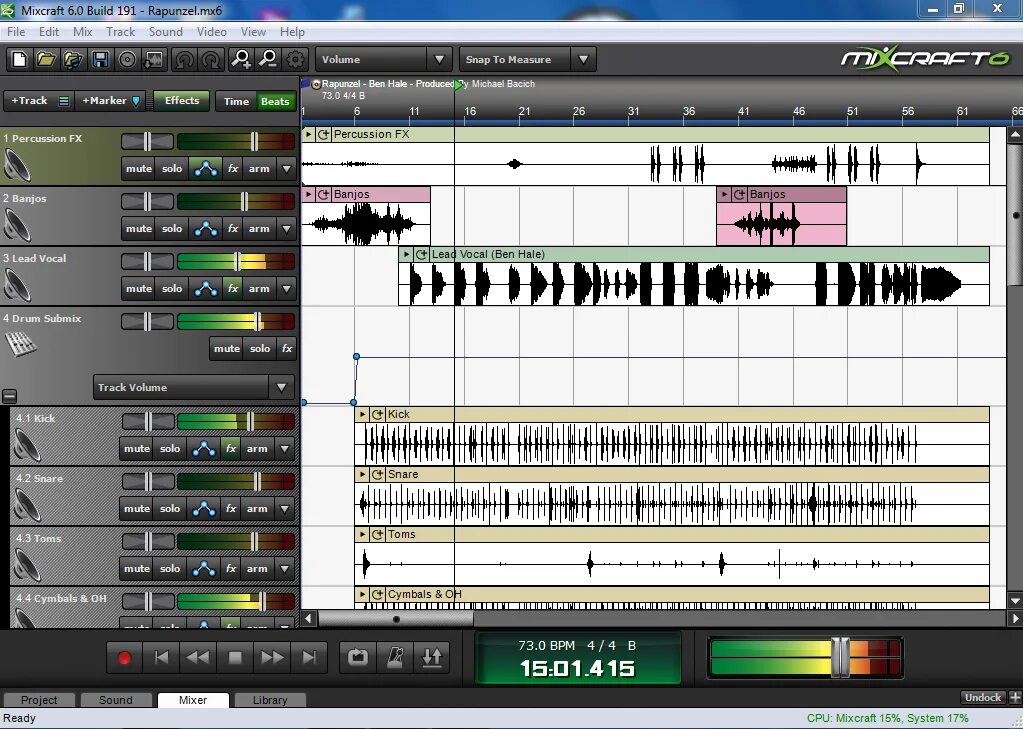Click the Lead Vocal track volume slider
This screenshot has width=1023, height=729.
pyautogui.click(x=237, y=262)
